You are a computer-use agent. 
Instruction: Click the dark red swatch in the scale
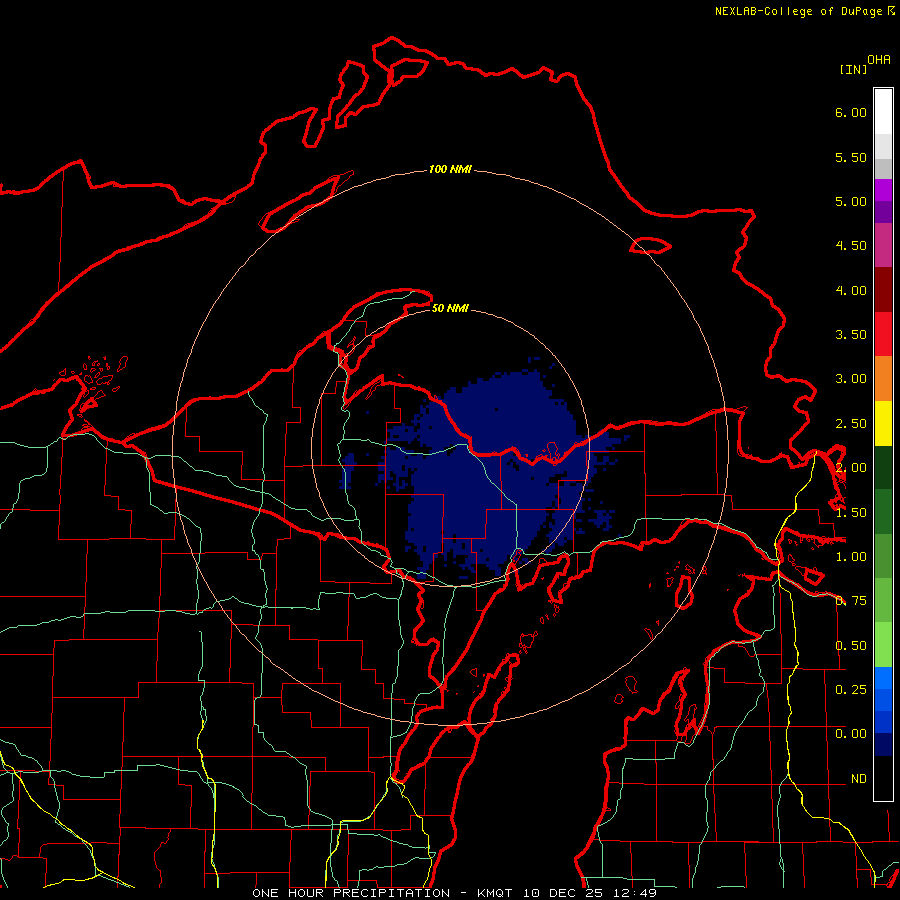point(883,290)
